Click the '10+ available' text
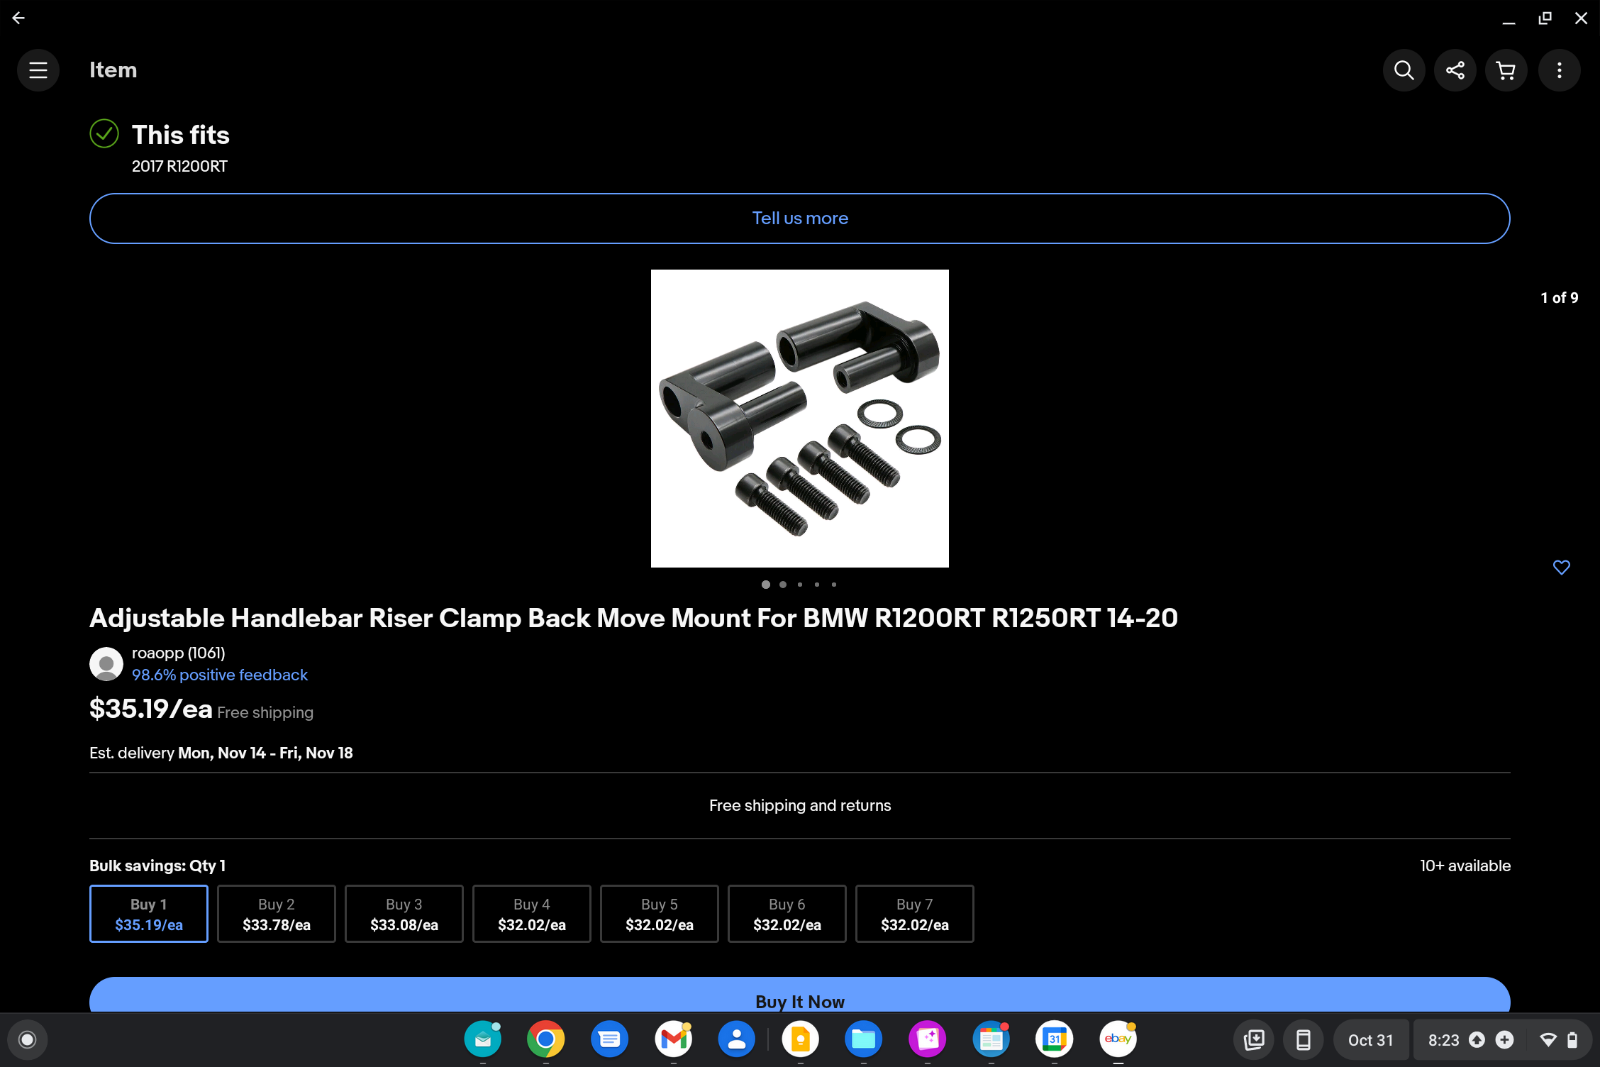Screen dimensions: 1600x1067 coord(1465,866)
